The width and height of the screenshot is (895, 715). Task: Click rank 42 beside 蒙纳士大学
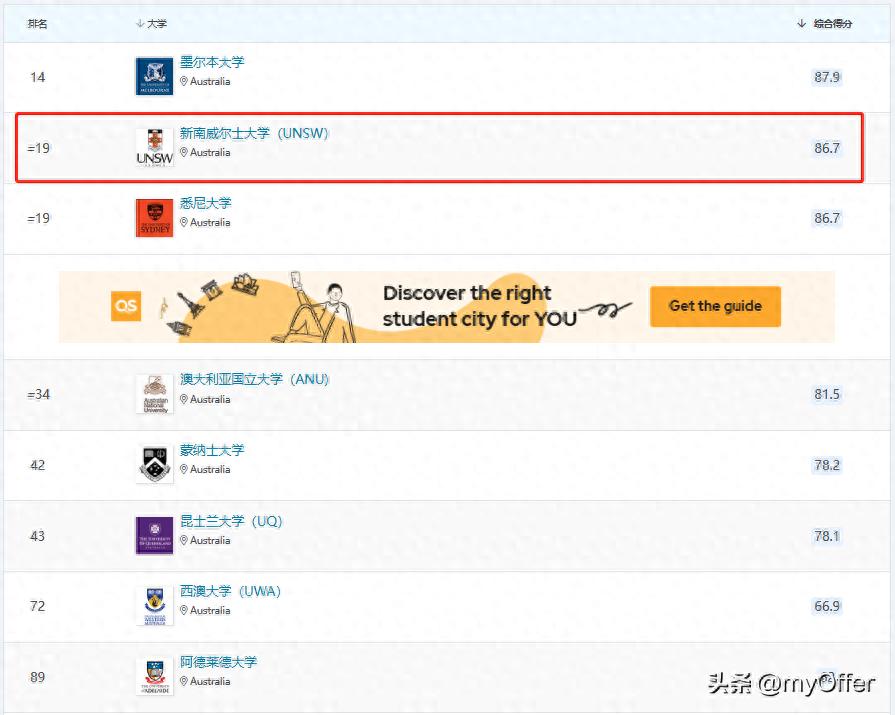coord(38,465)
